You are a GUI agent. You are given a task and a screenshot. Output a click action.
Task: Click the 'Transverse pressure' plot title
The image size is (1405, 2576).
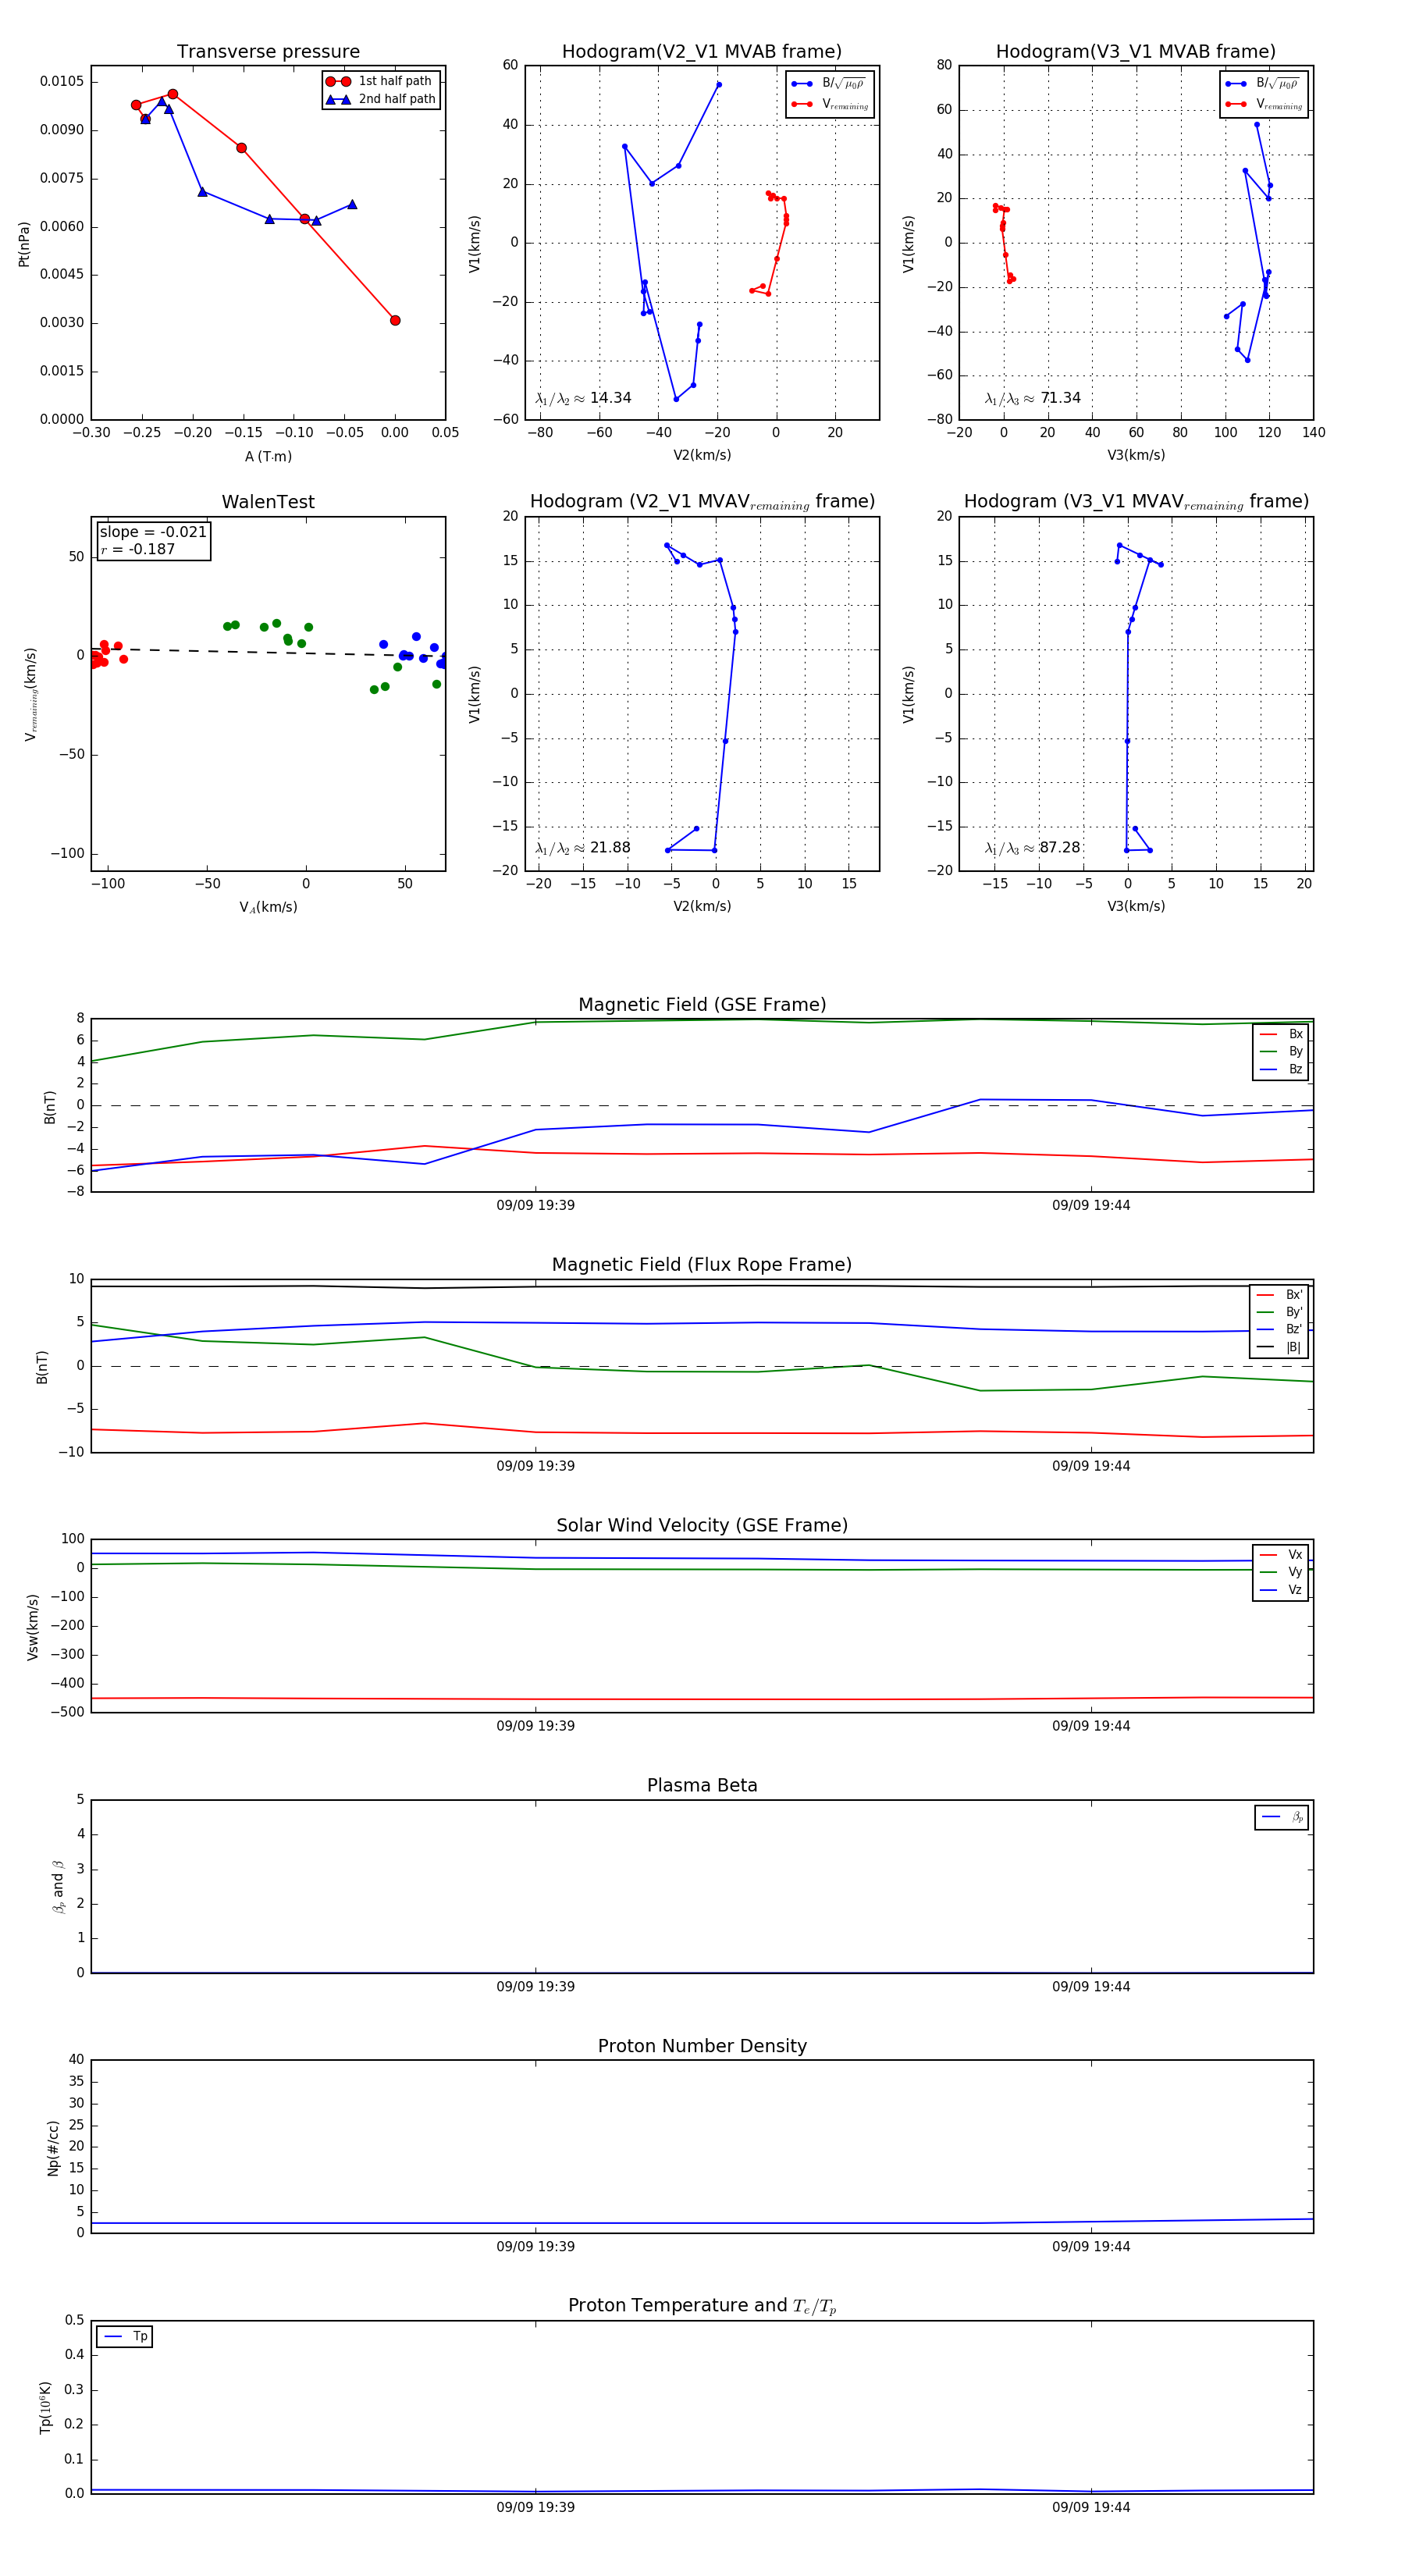(x=268, y=52)
